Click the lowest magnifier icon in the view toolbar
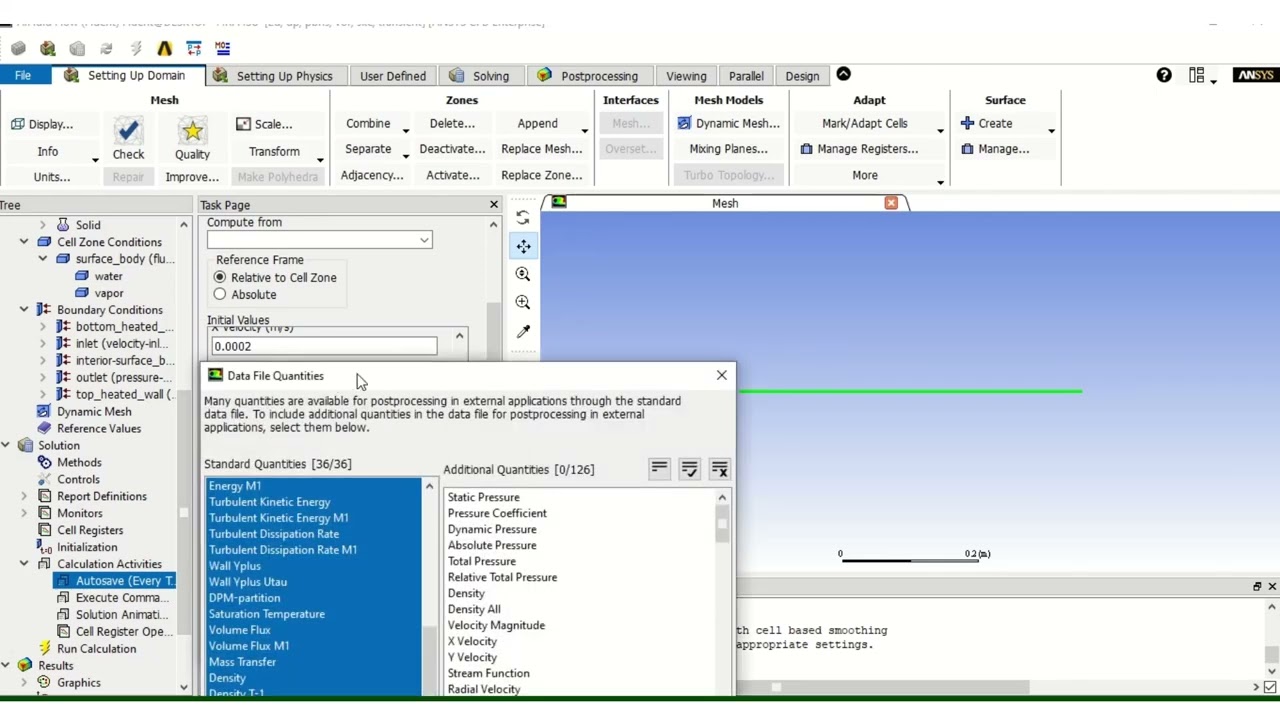1280x720 pixels. 523,302
